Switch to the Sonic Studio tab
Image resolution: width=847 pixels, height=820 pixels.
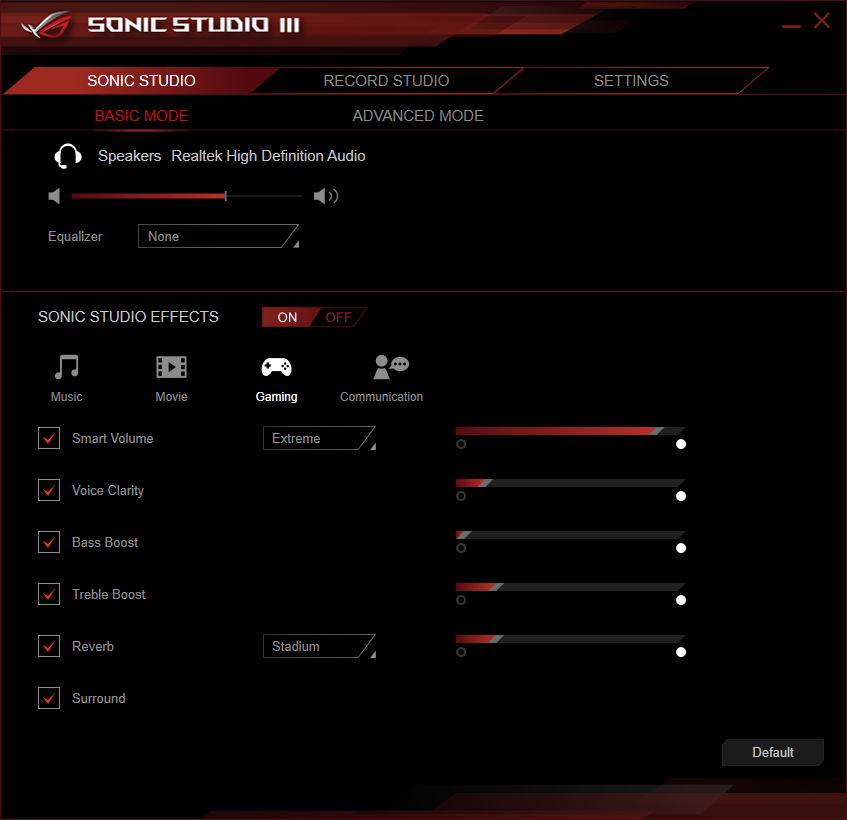142,80
